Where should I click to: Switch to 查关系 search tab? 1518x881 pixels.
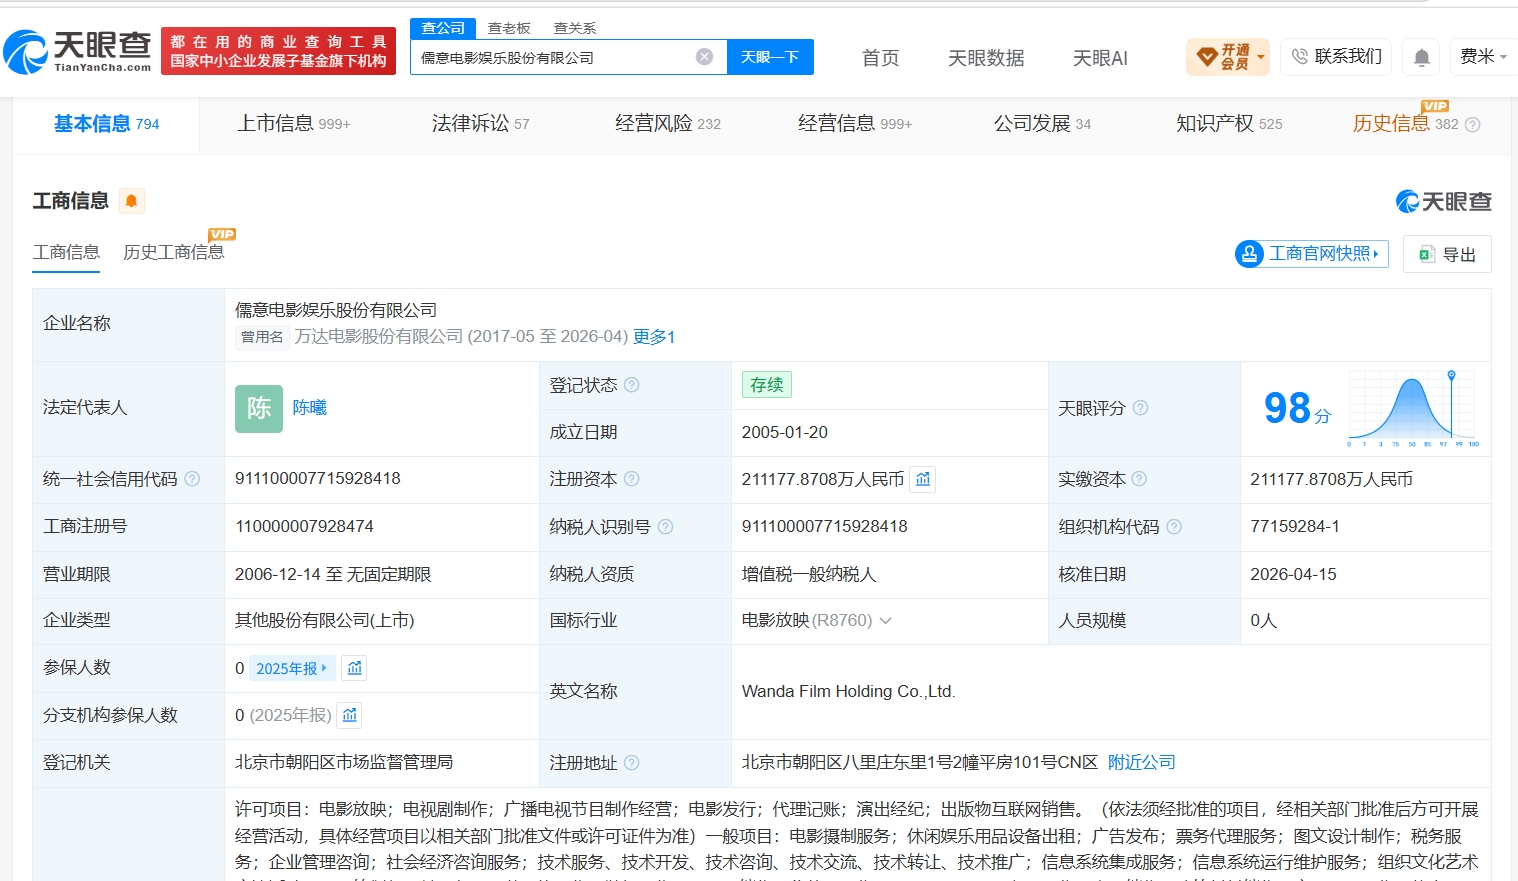point(575,28)
